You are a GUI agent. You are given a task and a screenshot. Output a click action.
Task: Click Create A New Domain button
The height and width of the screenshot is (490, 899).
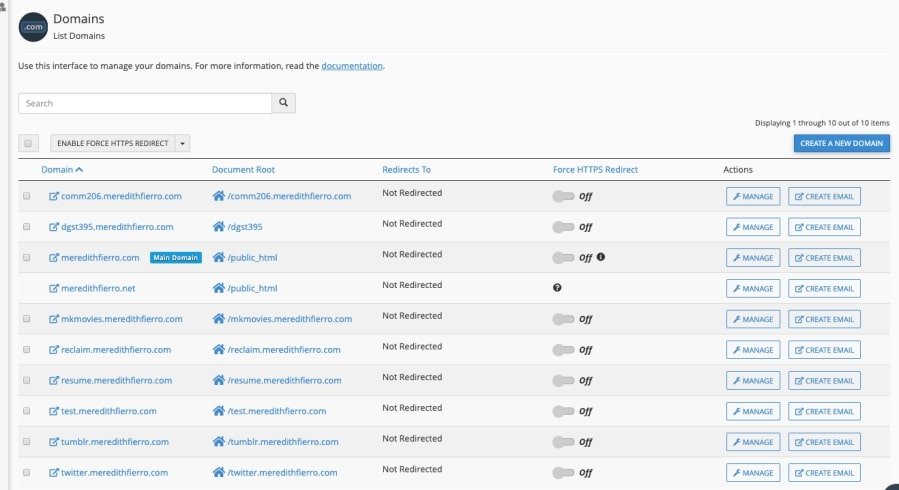842,143
